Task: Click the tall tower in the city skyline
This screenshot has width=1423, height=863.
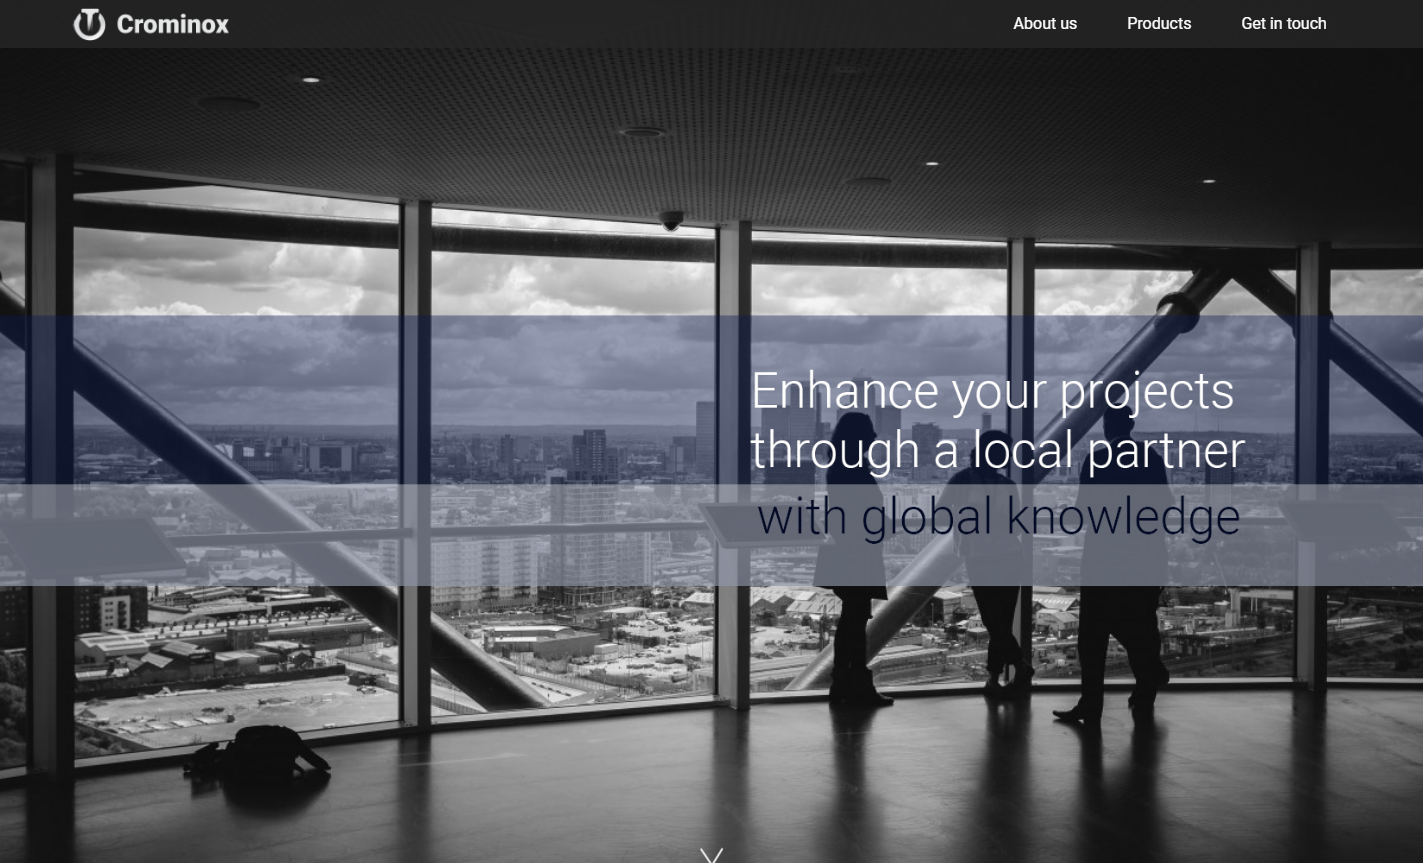Action: click(590, 455)
